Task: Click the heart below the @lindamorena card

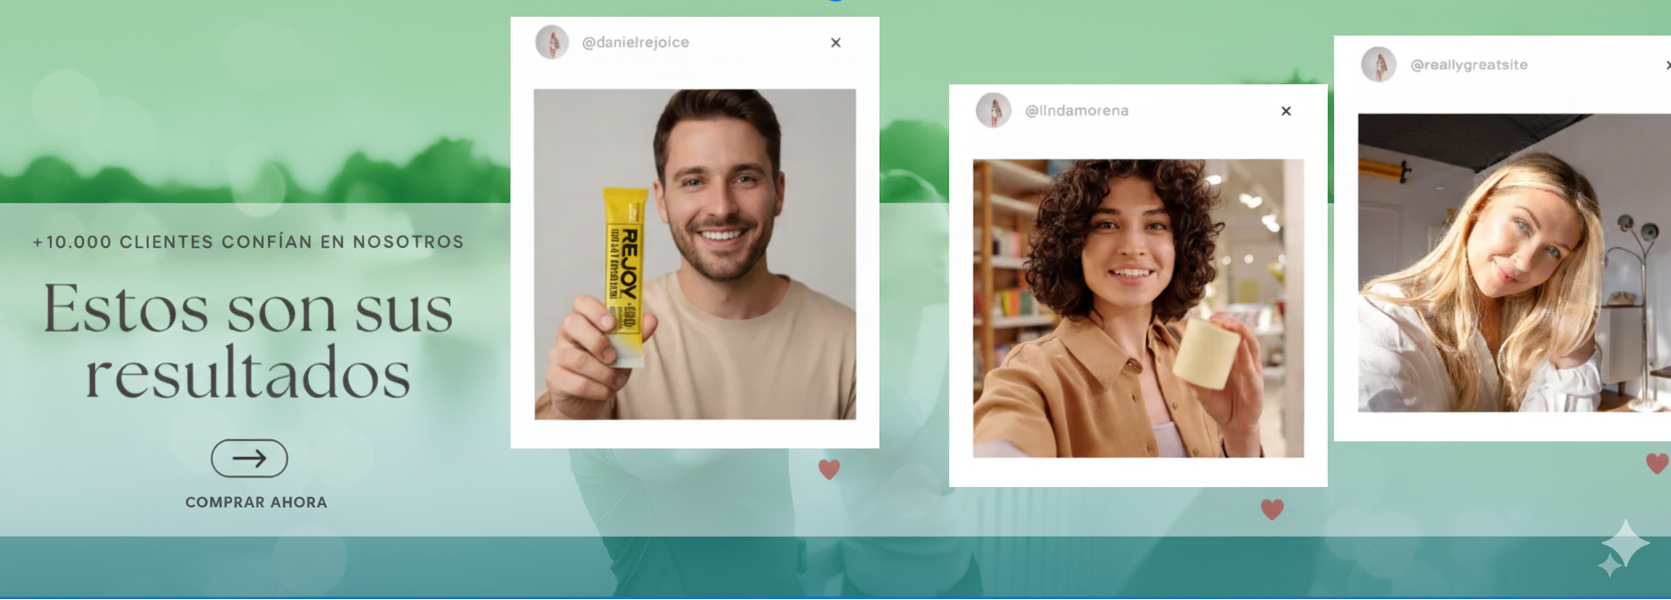Action: [1271, 509]
